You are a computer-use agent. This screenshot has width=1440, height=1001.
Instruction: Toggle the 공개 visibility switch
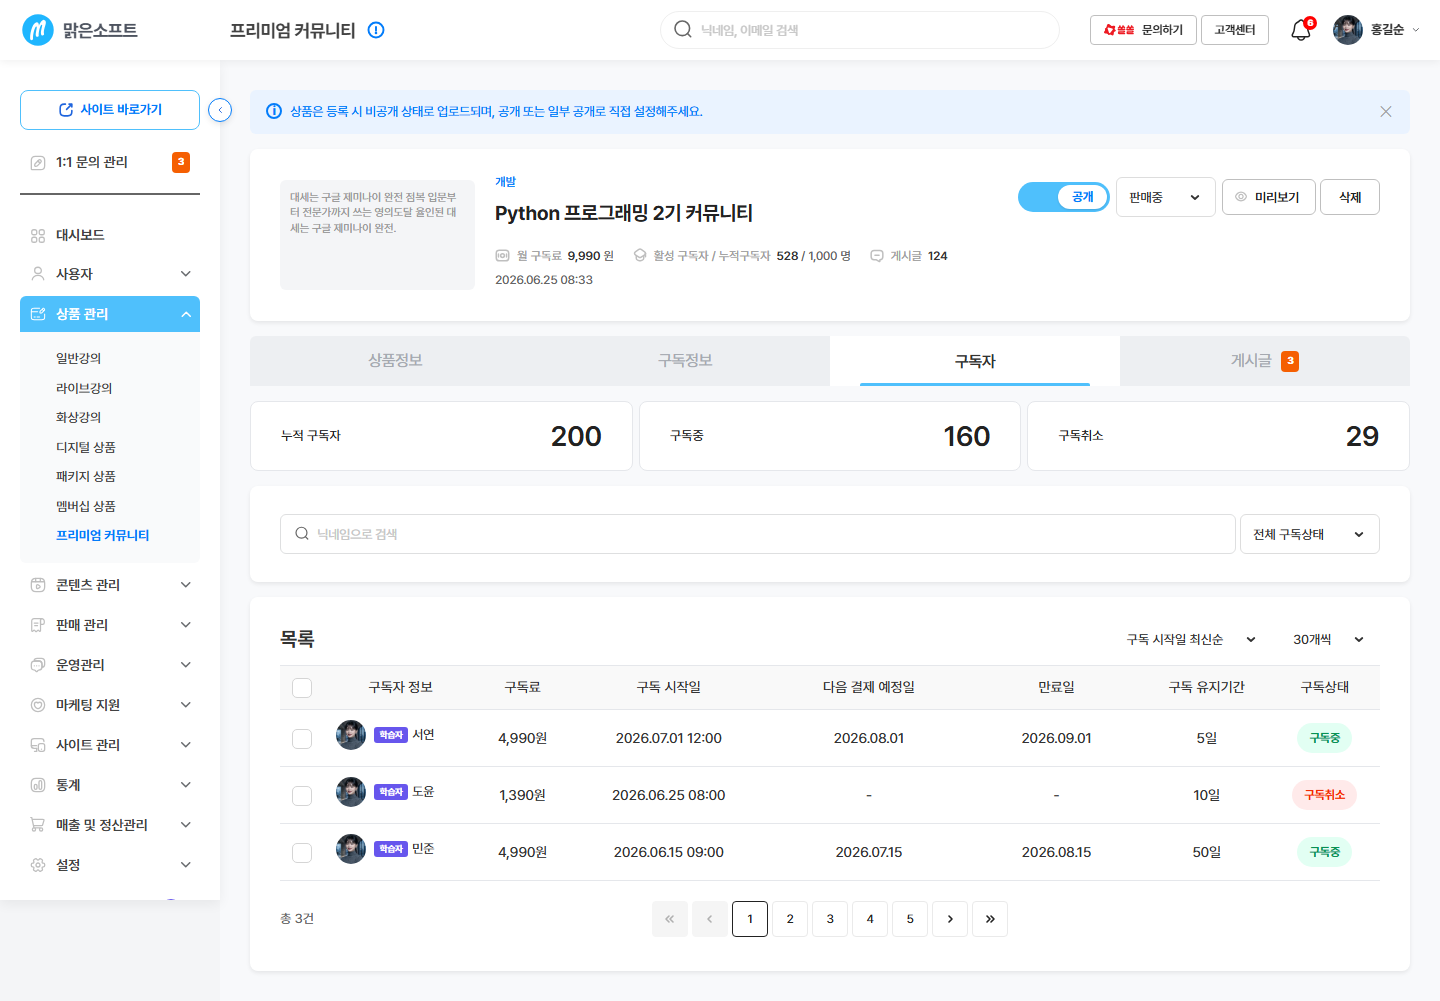tap(1063, 197)
